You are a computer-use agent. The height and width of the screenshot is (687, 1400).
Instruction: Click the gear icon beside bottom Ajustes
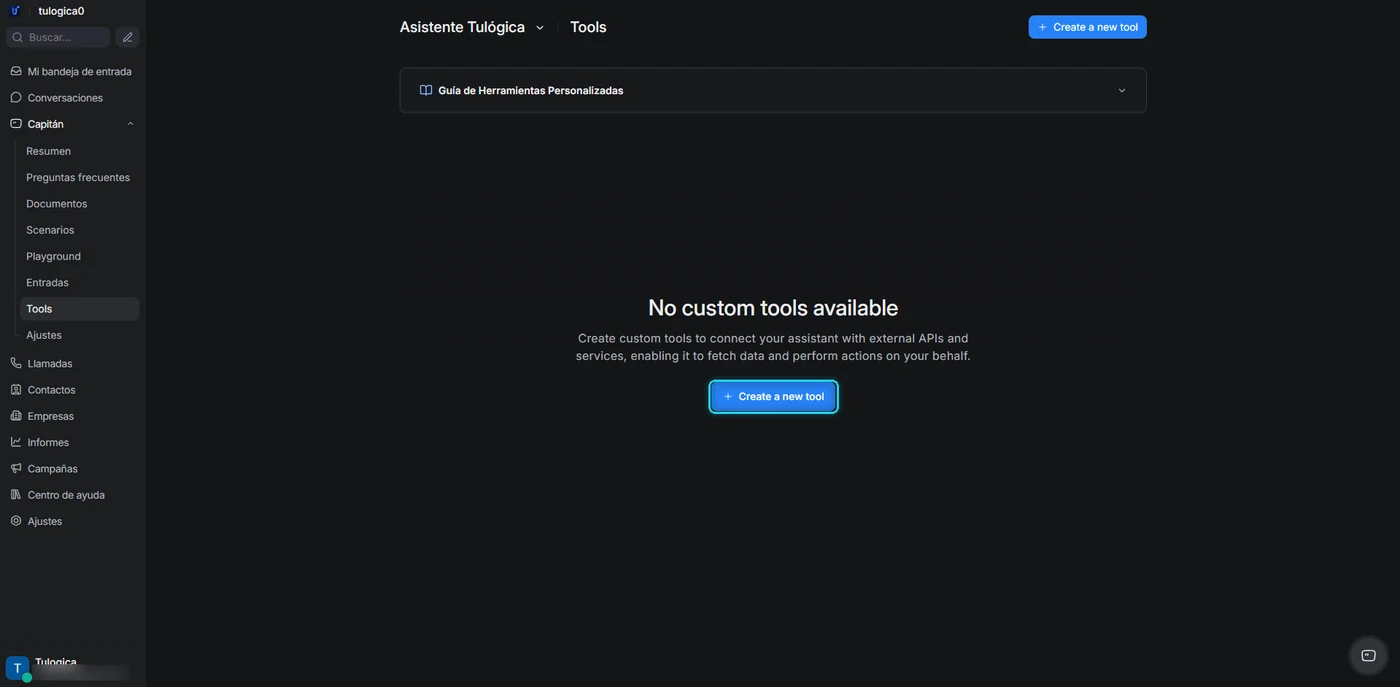pos(16,521)
